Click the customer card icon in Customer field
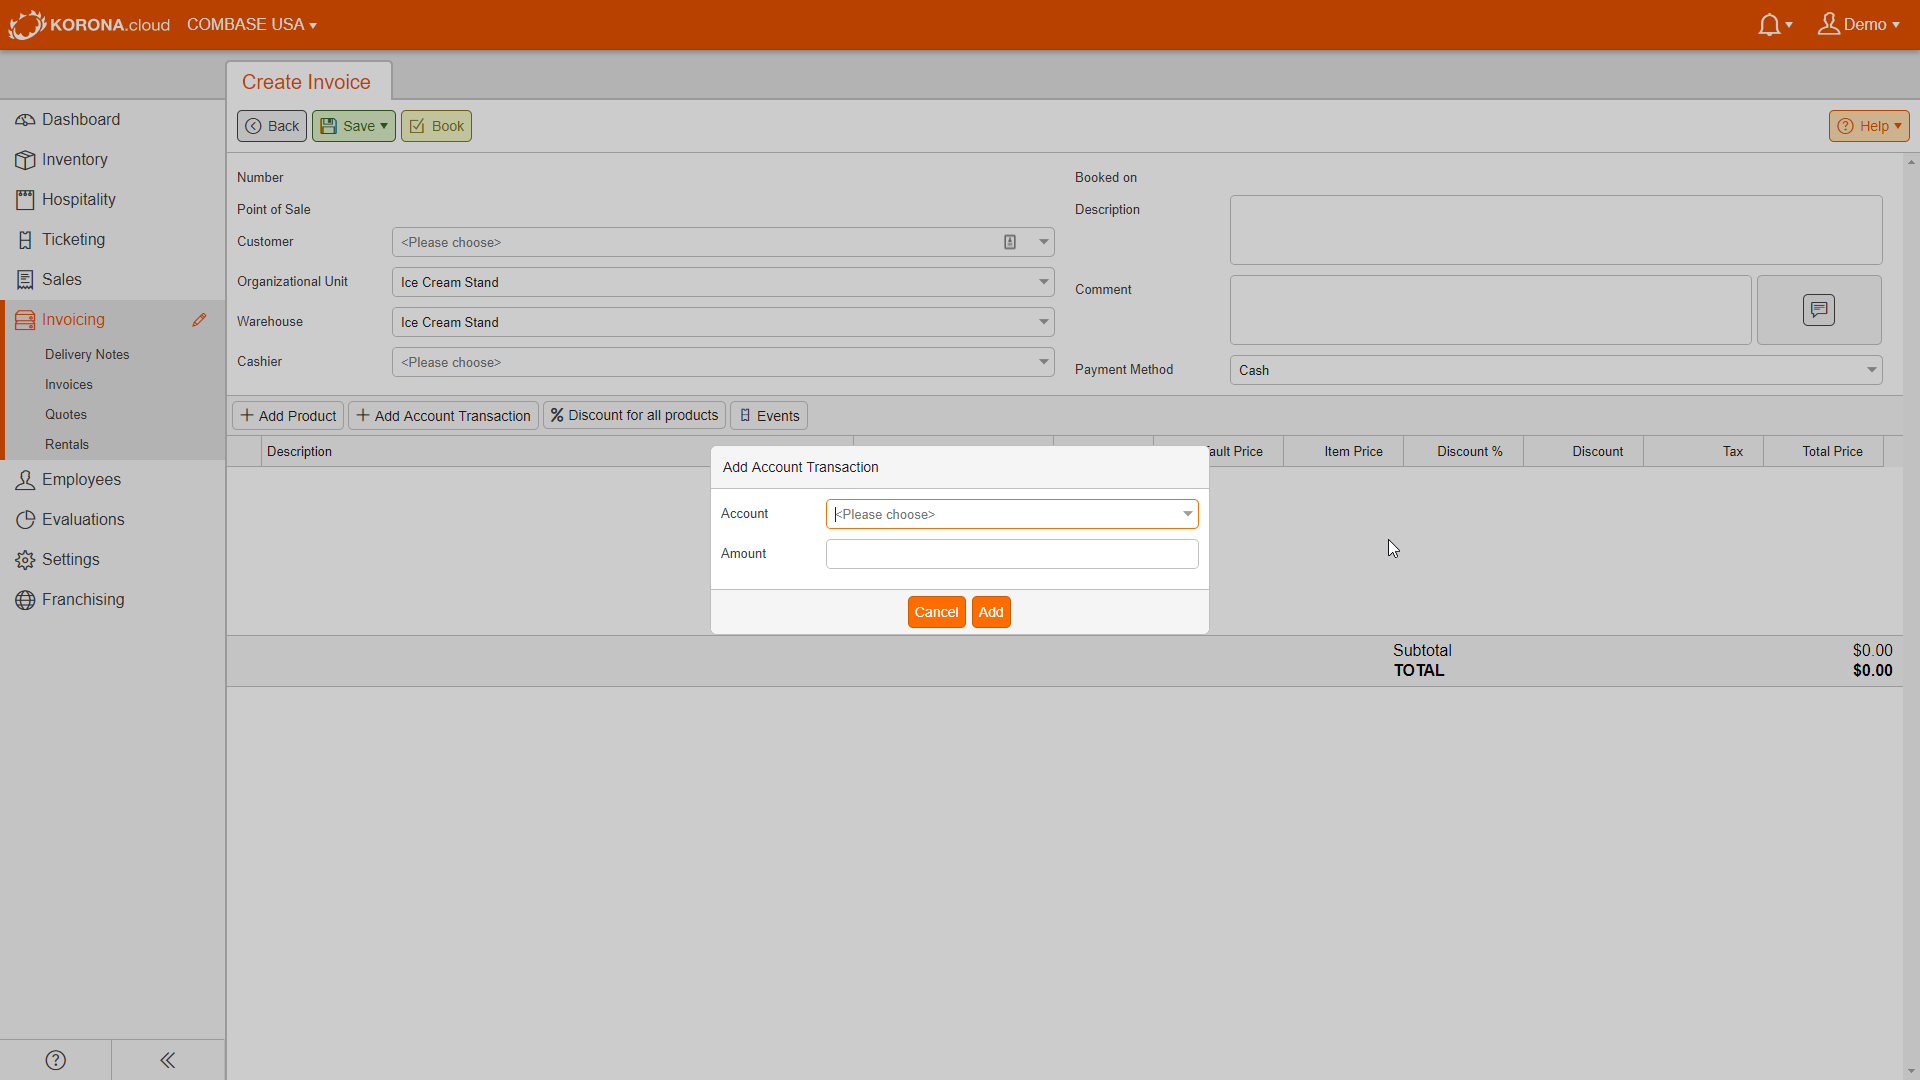This screenshot has width=1920, height=1080. 1010,242
